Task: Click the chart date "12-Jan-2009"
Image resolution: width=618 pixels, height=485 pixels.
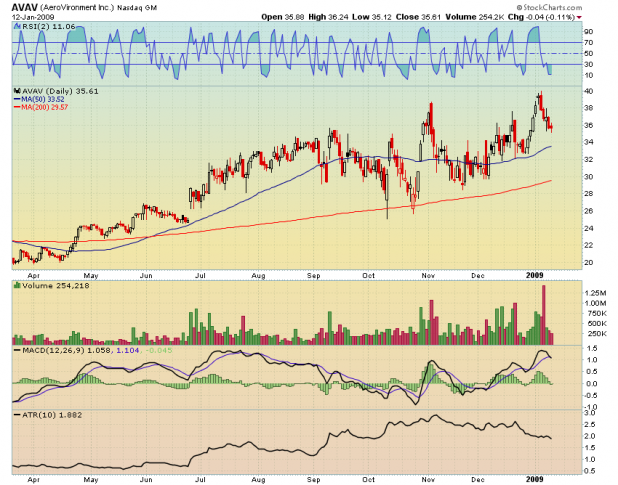Action: click(x=33, y=17)
